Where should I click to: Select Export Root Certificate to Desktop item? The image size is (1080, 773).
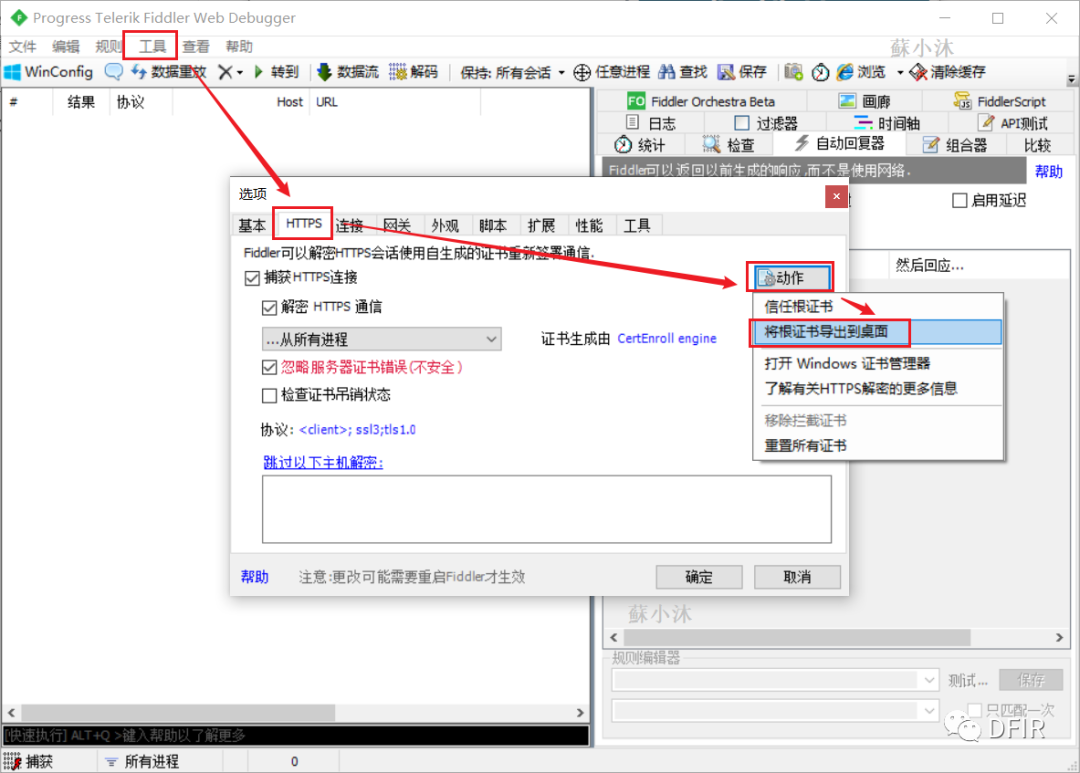pyautogui.click(x=878, y=332)
